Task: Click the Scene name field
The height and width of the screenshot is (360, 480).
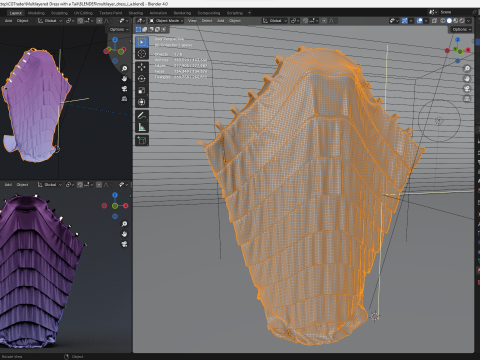Action: (455, 12)
